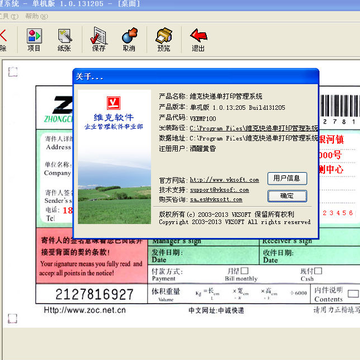Cancel edits with the 取消 toolbar icon

(129, 40)
